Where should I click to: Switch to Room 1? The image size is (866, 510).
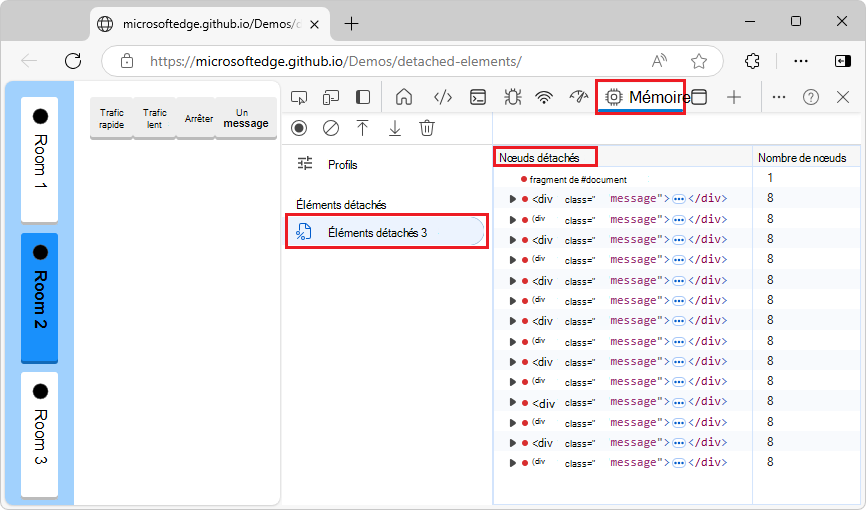click(40, 159)
